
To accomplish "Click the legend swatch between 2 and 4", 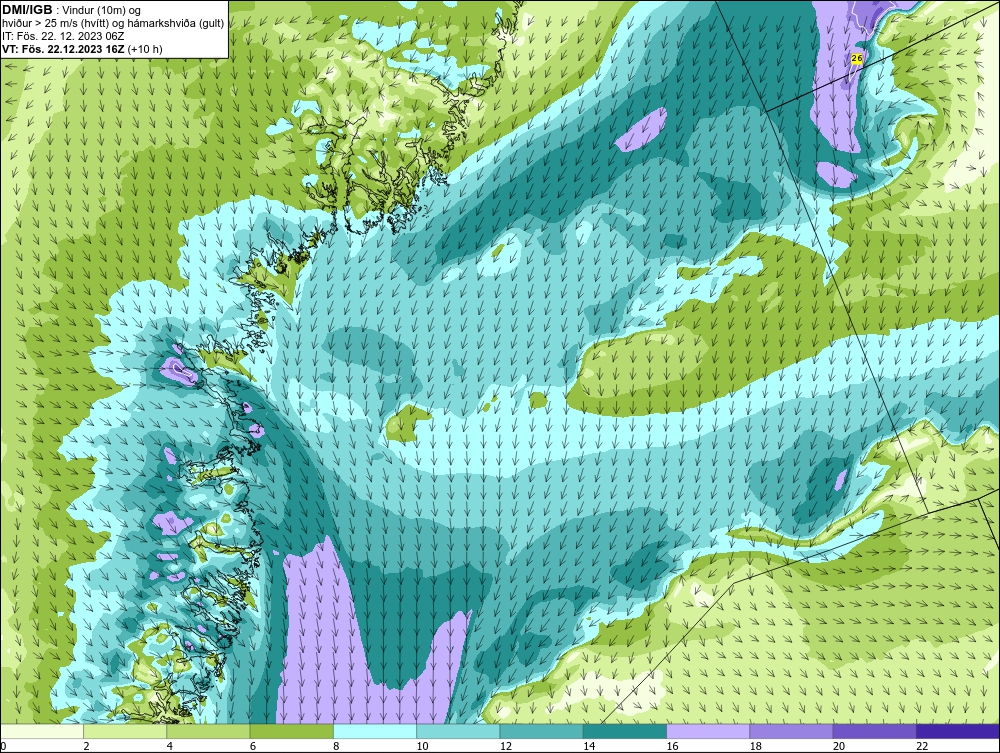I will click(x=125, y=731).
